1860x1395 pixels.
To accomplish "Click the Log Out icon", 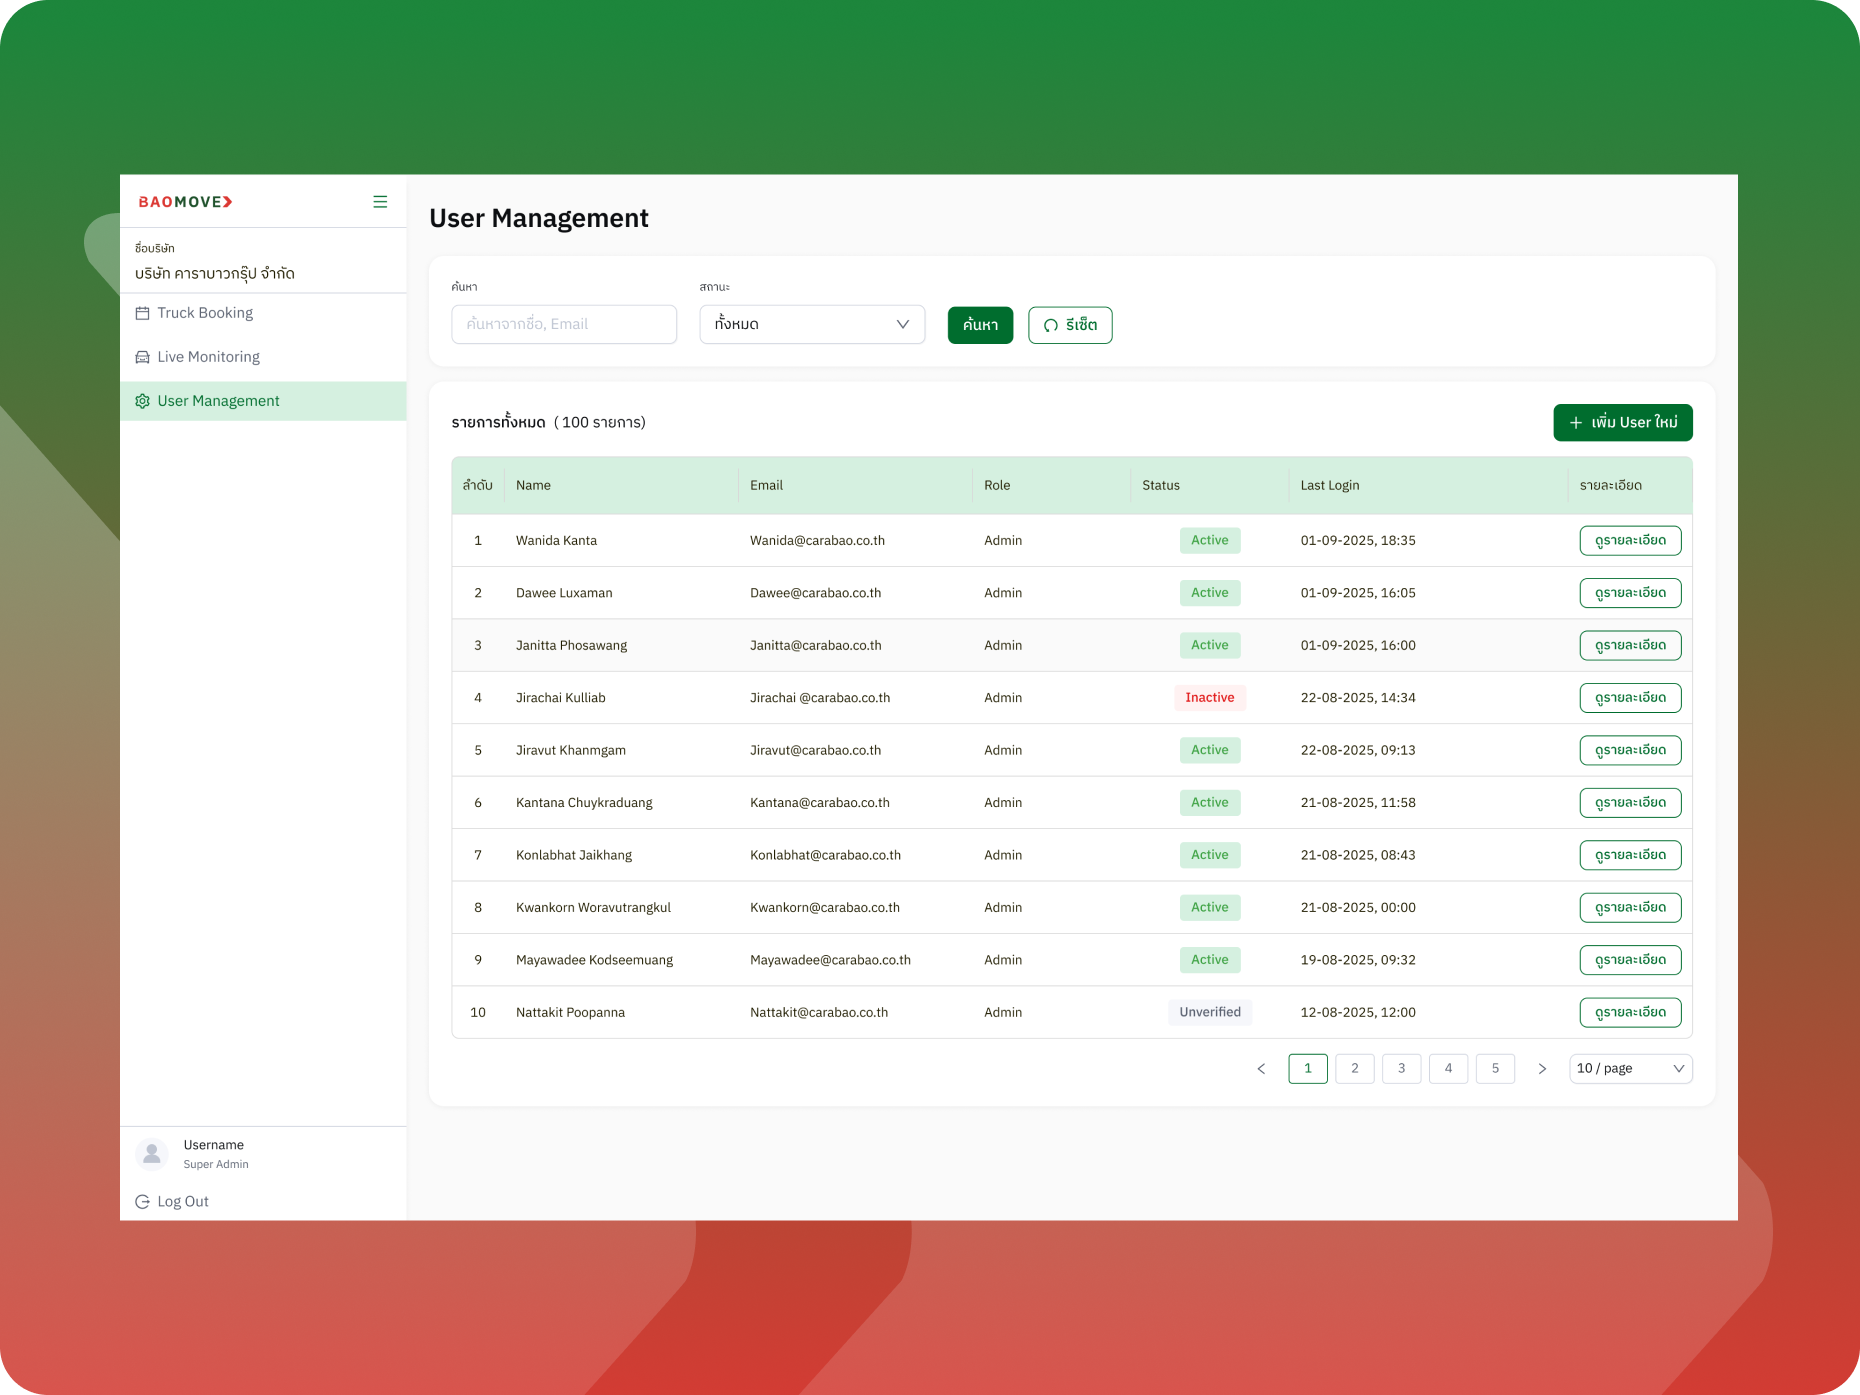I will [x=141, y=1201].
